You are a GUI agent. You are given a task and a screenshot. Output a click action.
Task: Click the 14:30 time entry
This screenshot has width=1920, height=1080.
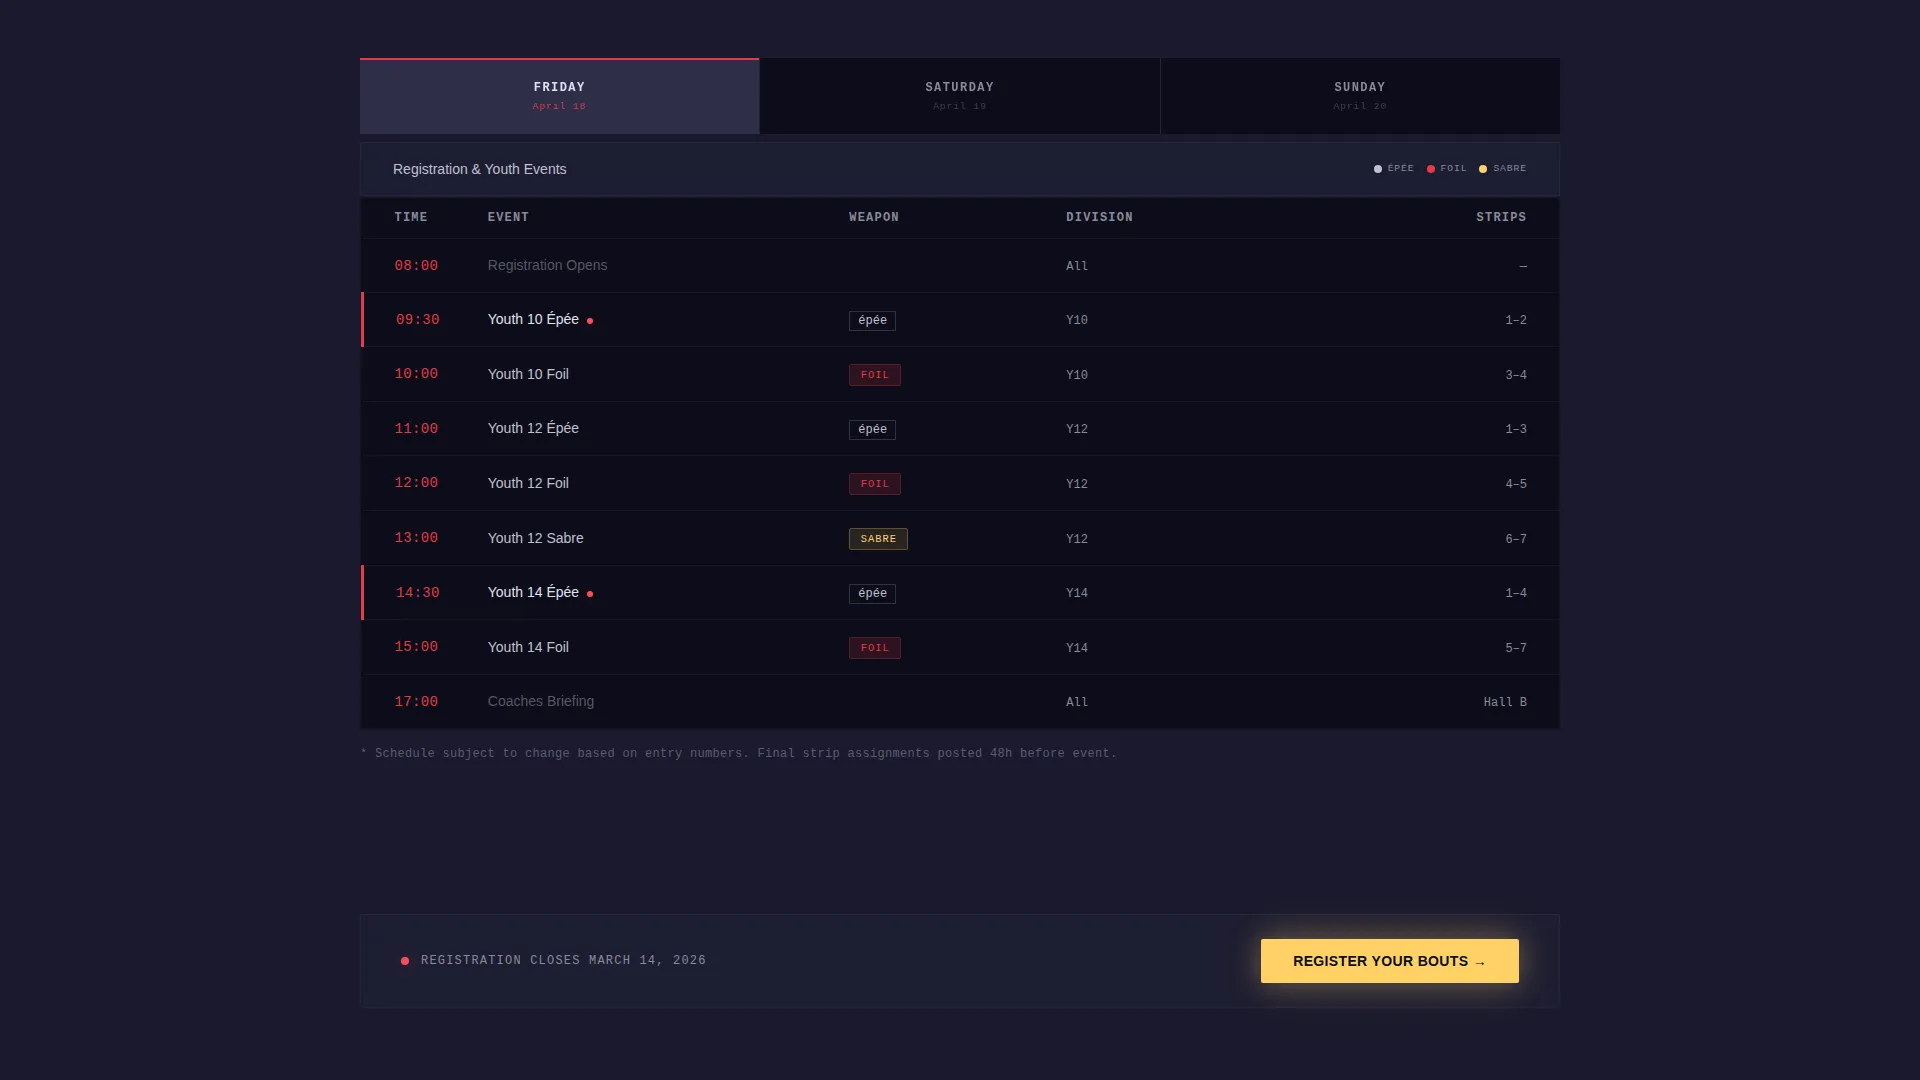point(418,593)
